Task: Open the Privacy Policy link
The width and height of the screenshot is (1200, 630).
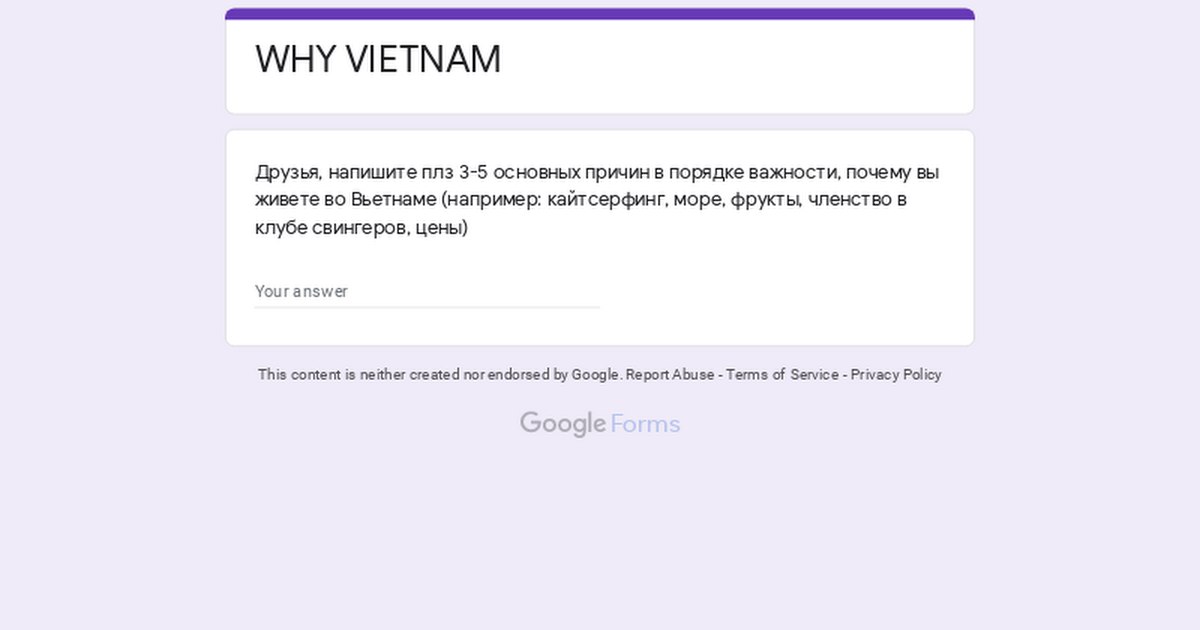Action: [896, 375]
